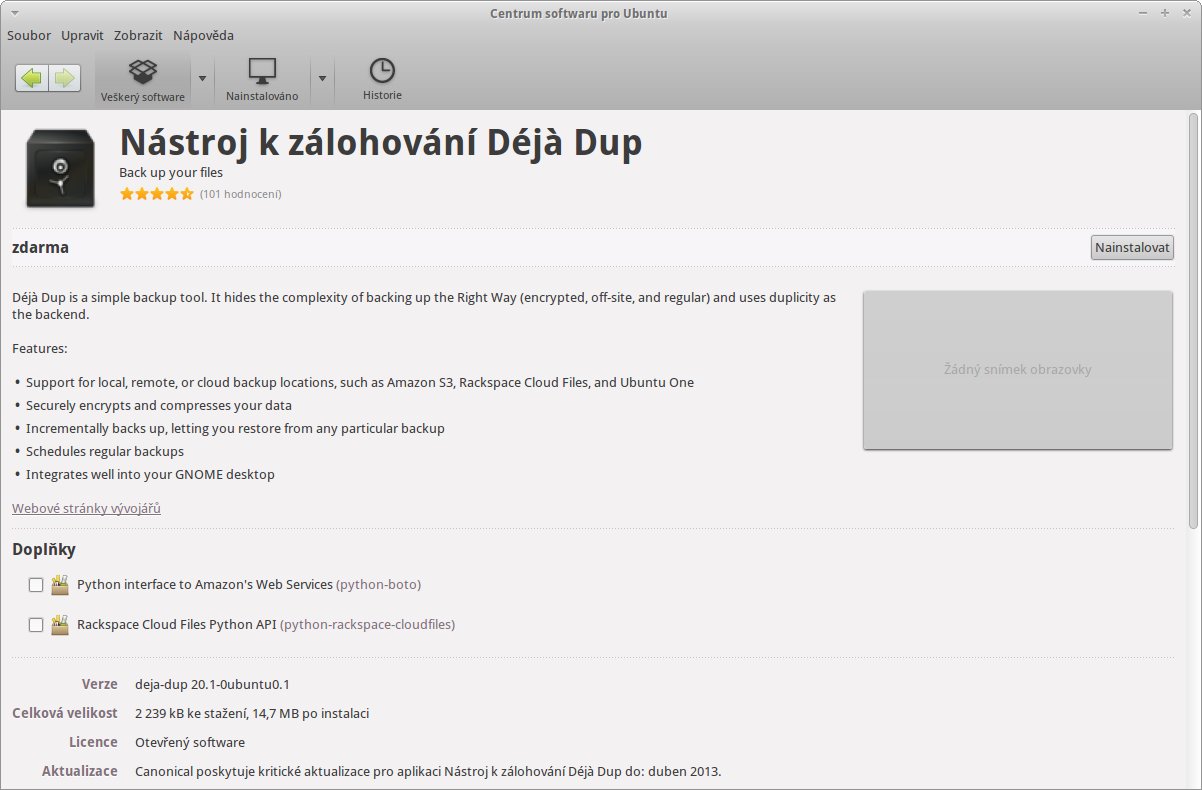Viewport: 1202px width, 790px height.
Task: Click the Doplňky section heading
Action: [44, 549]
